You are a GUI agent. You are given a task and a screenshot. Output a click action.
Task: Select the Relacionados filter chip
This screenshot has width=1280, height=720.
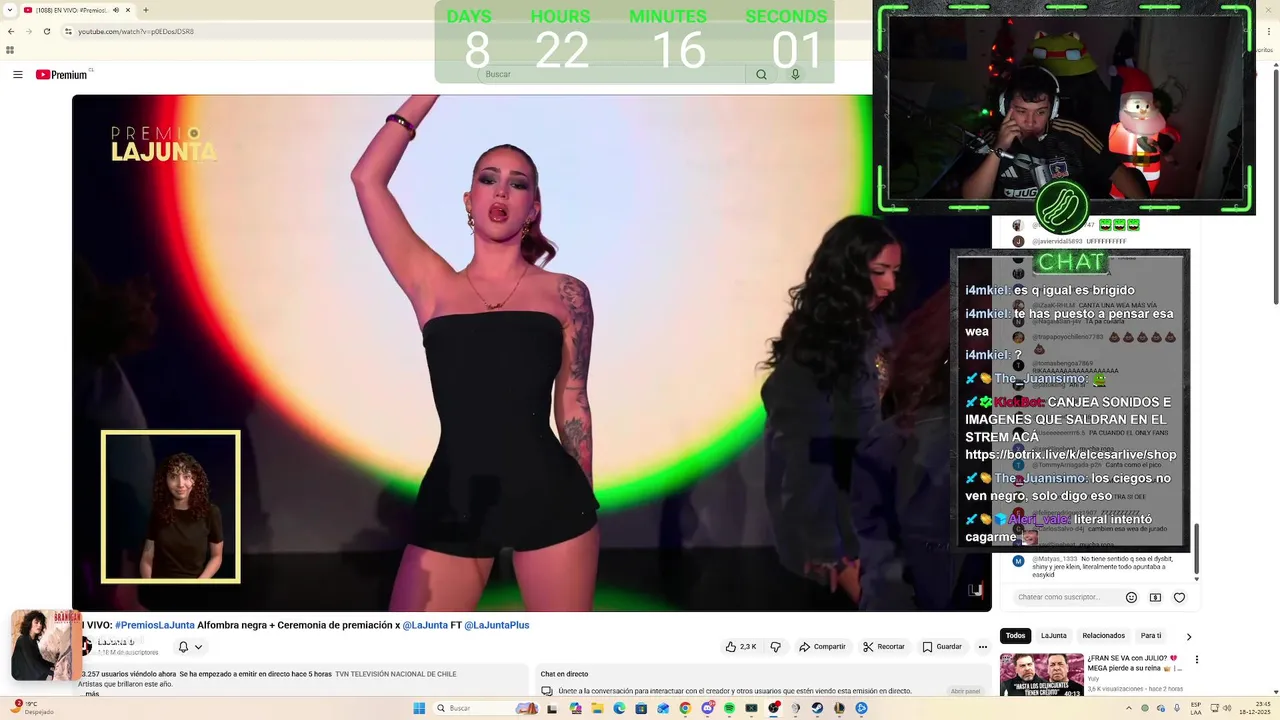1103,636
